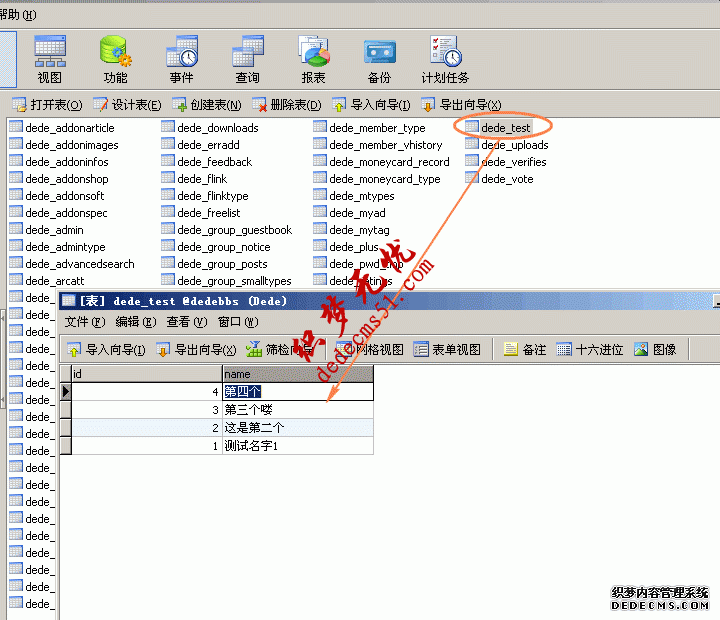The width and height of the screenshot is (720, 620).
Task: Click 创建表 (Create Table) button
Action: (207, 104)
